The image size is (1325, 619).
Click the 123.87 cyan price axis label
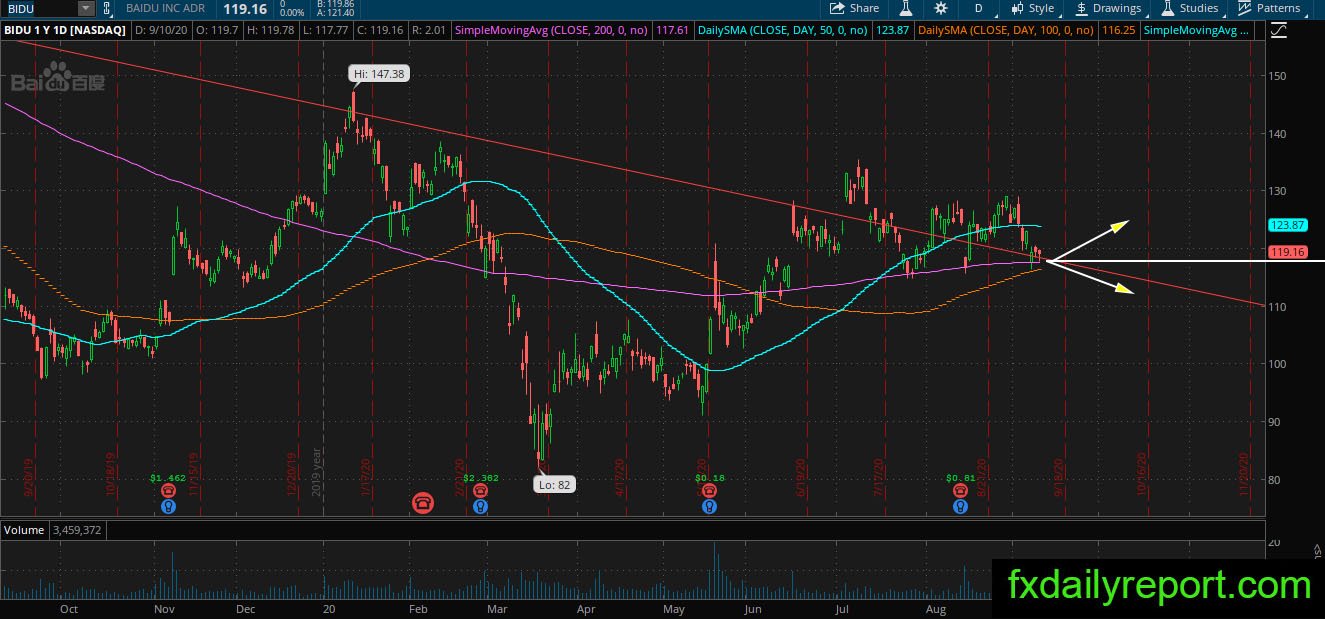(1287, 225)
